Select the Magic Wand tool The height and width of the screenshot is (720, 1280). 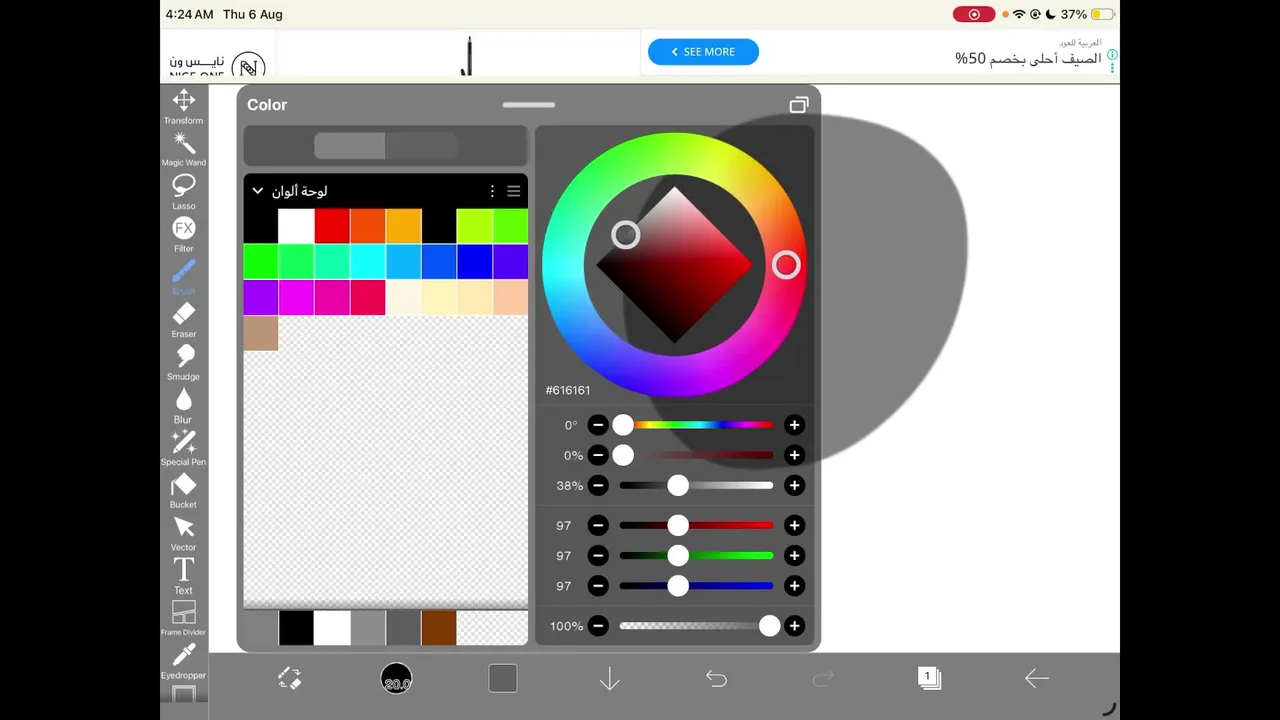pos(184,148)
